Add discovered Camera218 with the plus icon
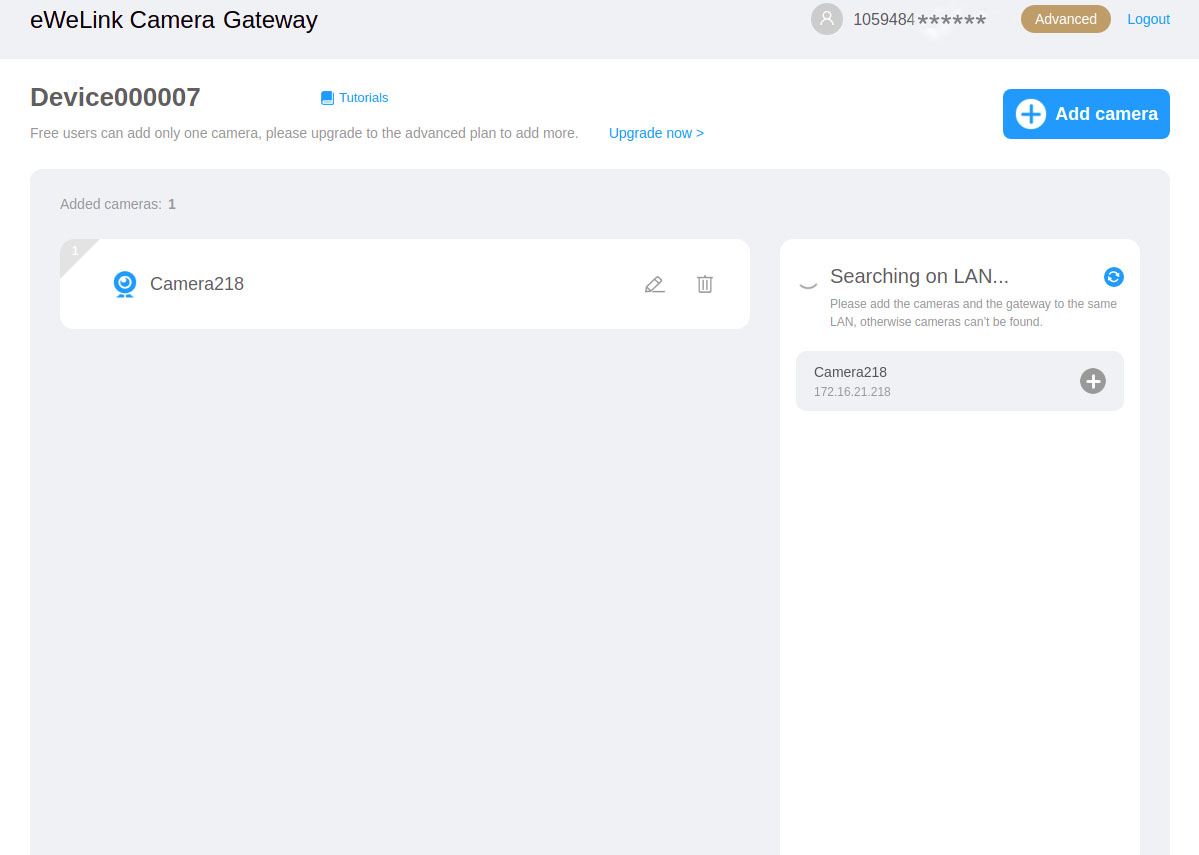The height and width of the screenshot is (855, 1199). click(x=1093, y=381)
